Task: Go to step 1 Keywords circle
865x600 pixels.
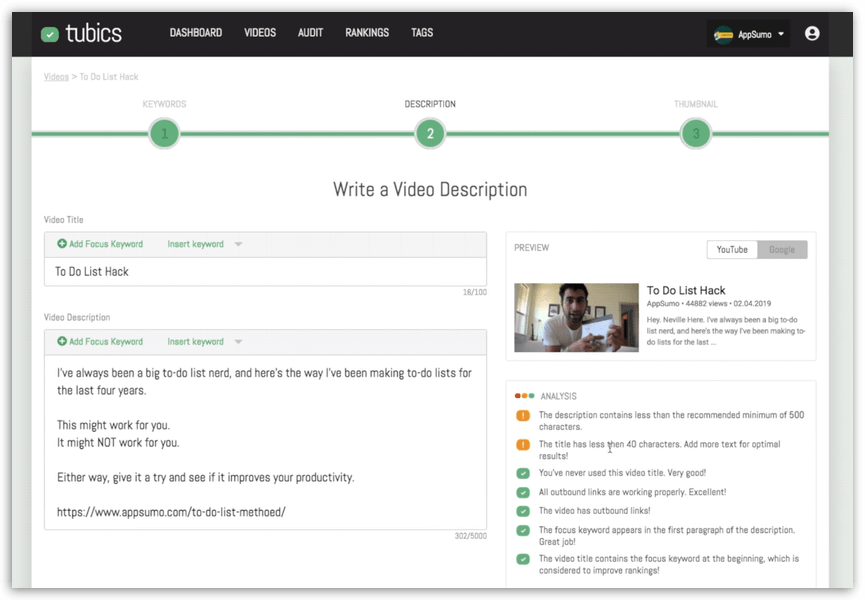Action: pyautogui.click(x=164, y=133)
